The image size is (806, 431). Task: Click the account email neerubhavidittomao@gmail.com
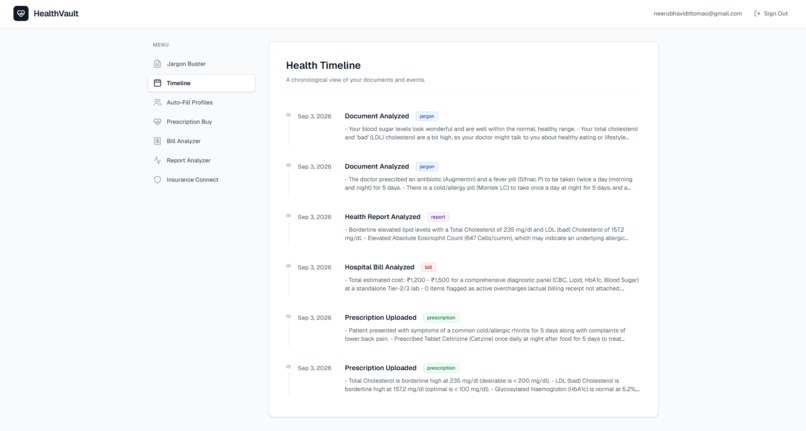tap(698, 13)
